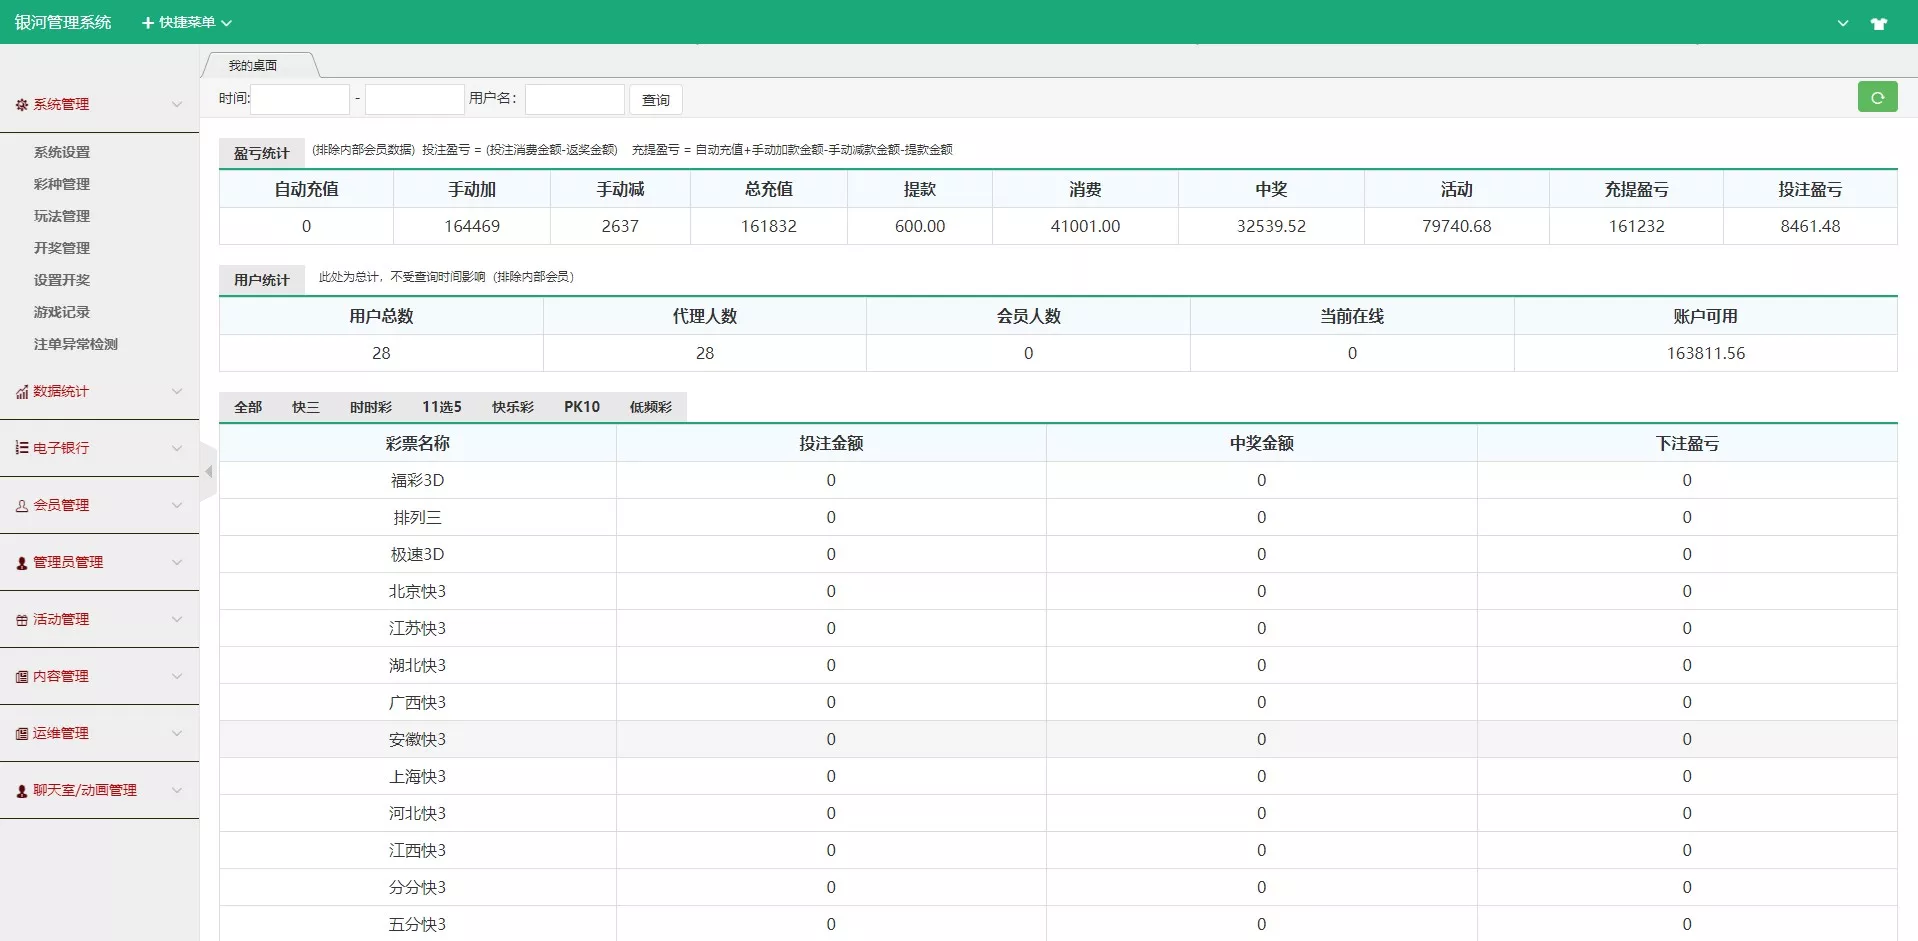Click the 电子银行 list icon

(20, 448)
